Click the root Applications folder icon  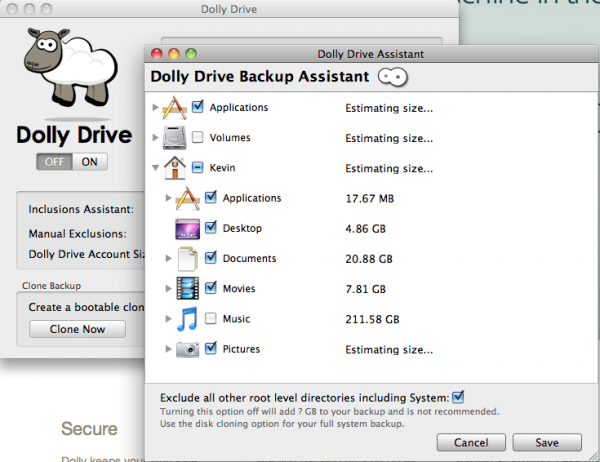[x=174, y=108]
